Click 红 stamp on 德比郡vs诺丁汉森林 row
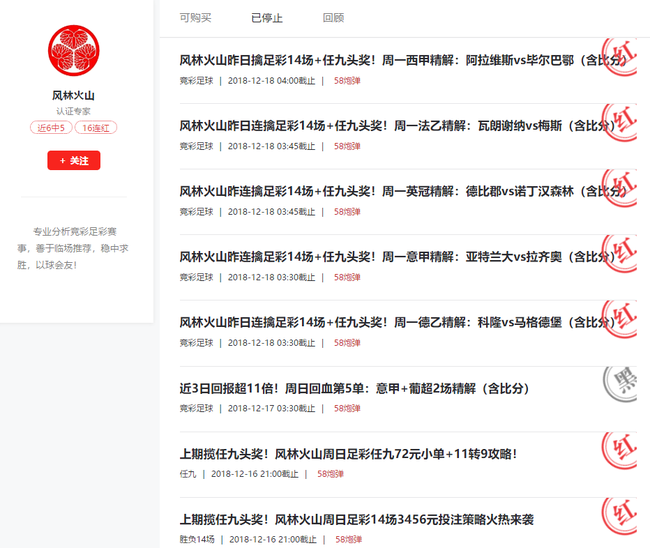 click(x=619, y=188)
